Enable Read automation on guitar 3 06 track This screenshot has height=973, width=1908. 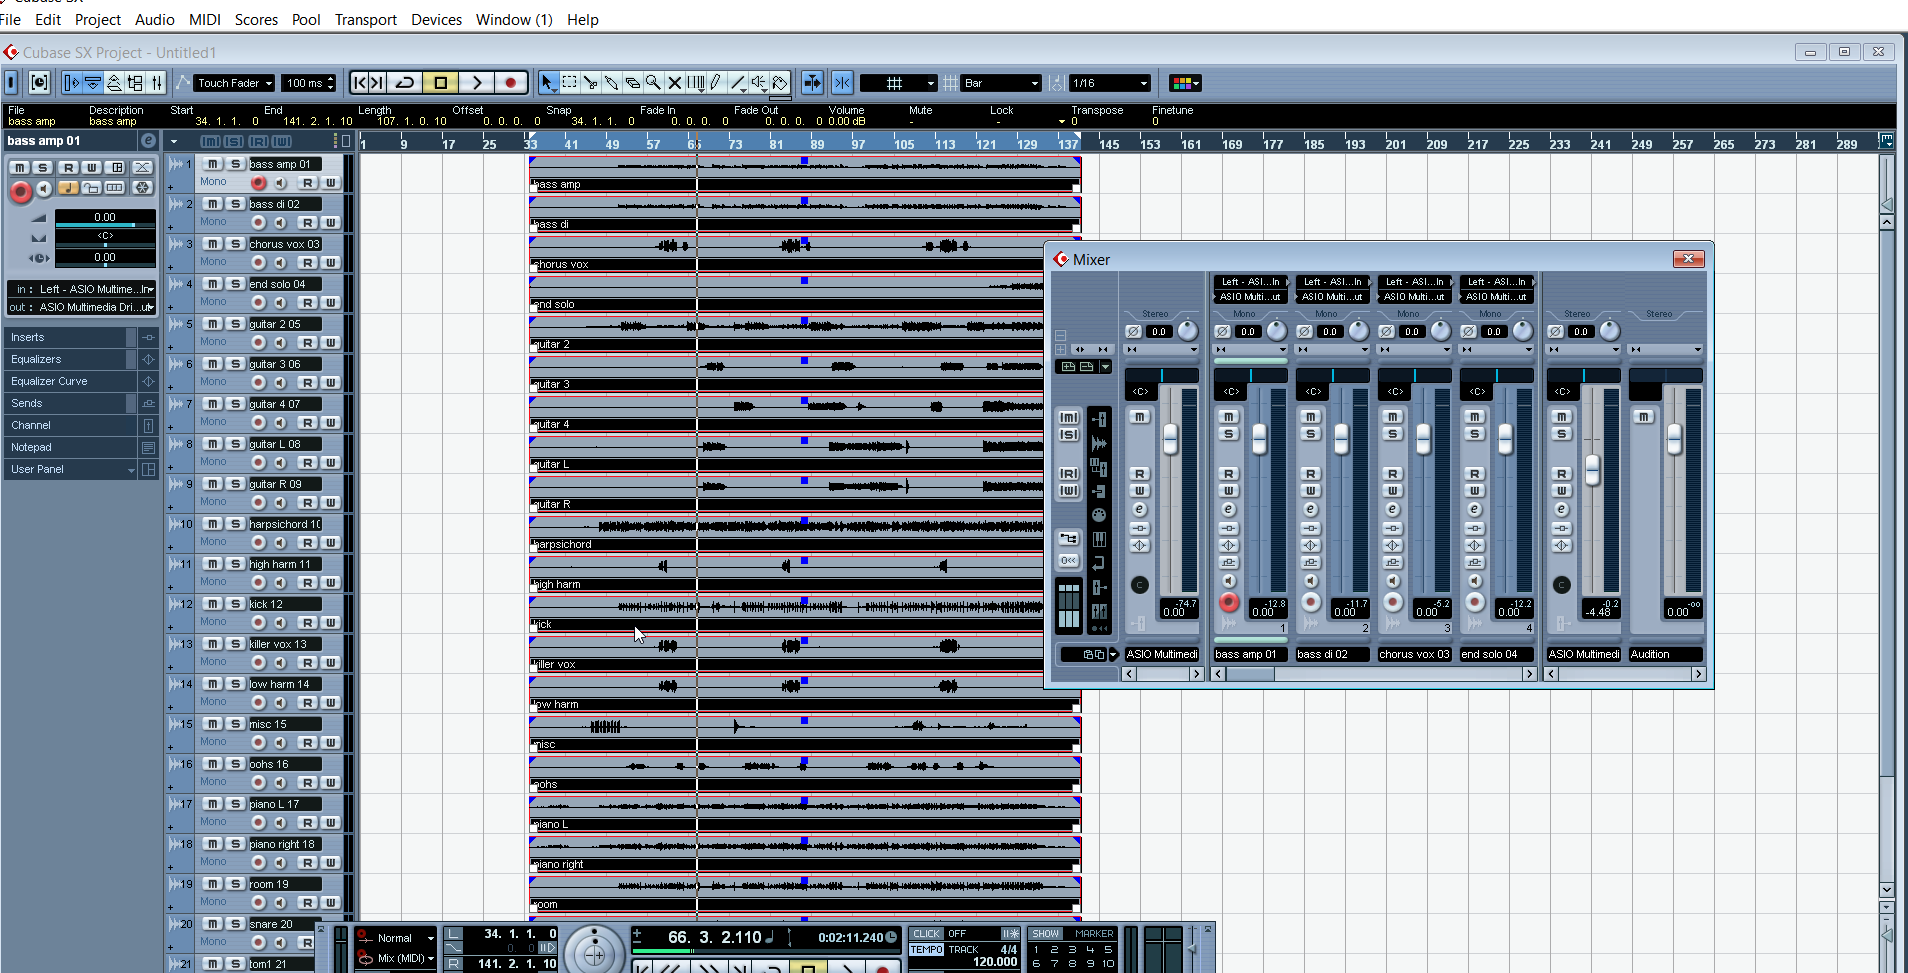pos(308,382)
